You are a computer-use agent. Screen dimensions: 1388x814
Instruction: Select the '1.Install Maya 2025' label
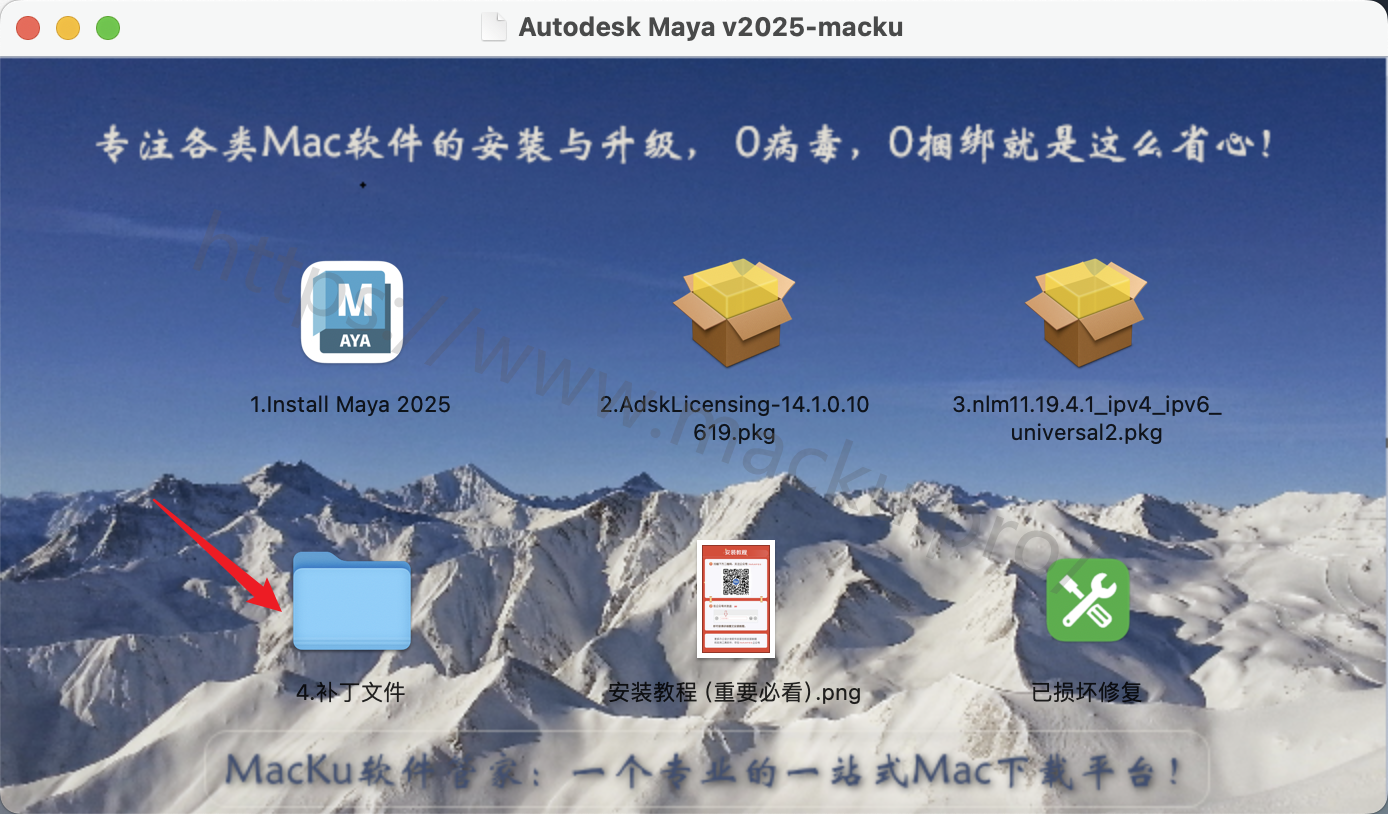[x=350, y=405]
